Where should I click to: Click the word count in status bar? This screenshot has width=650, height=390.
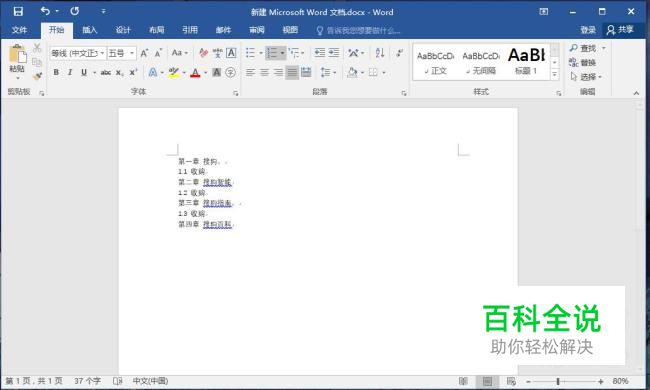(87, 381)
